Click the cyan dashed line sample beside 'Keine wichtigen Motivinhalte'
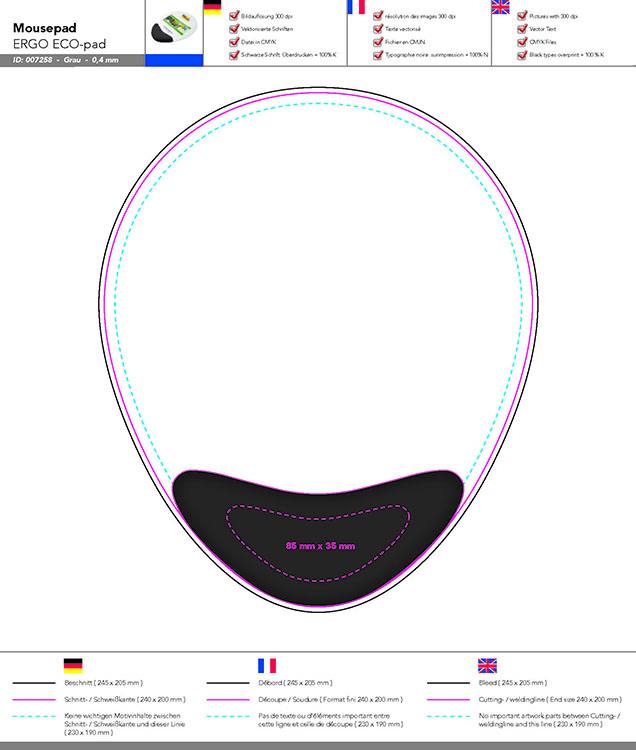636x750 pixels. 34,716
